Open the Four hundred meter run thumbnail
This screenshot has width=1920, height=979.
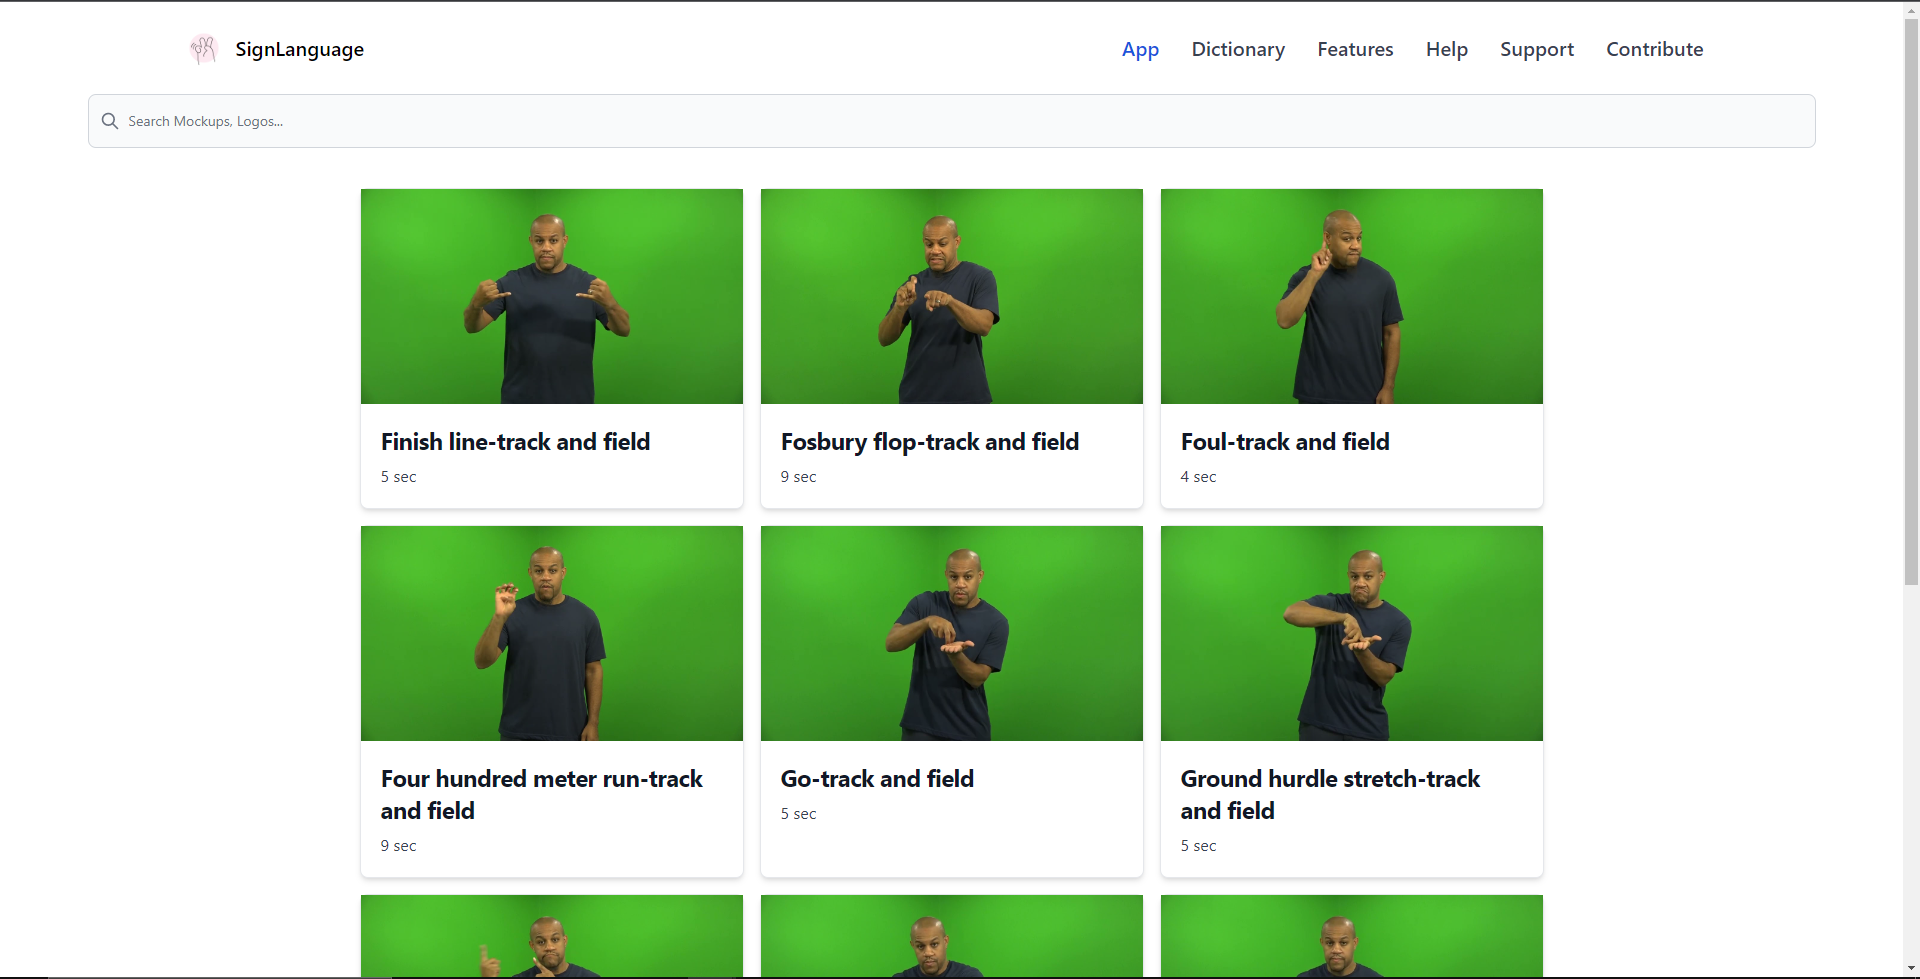pyautogui.click(x=552, y=633)
